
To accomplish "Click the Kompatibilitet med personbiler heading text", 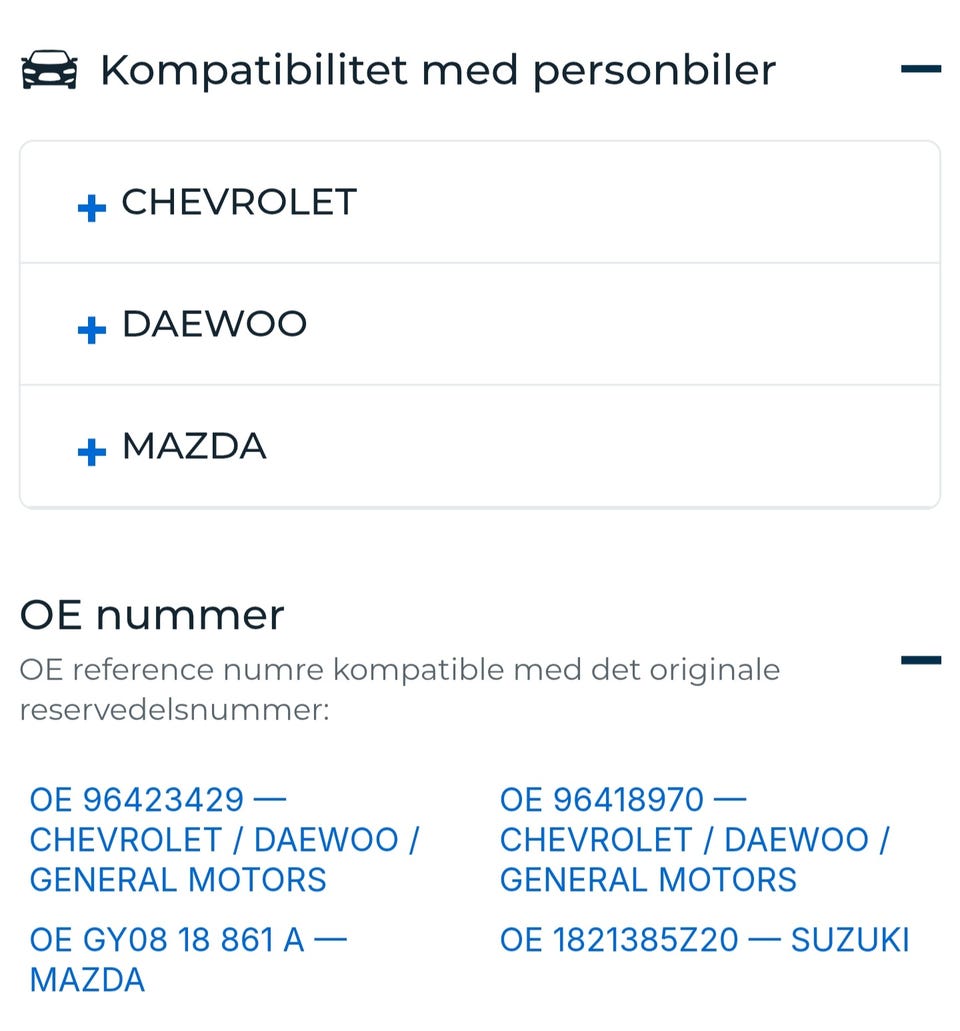I will click(437, 70).
